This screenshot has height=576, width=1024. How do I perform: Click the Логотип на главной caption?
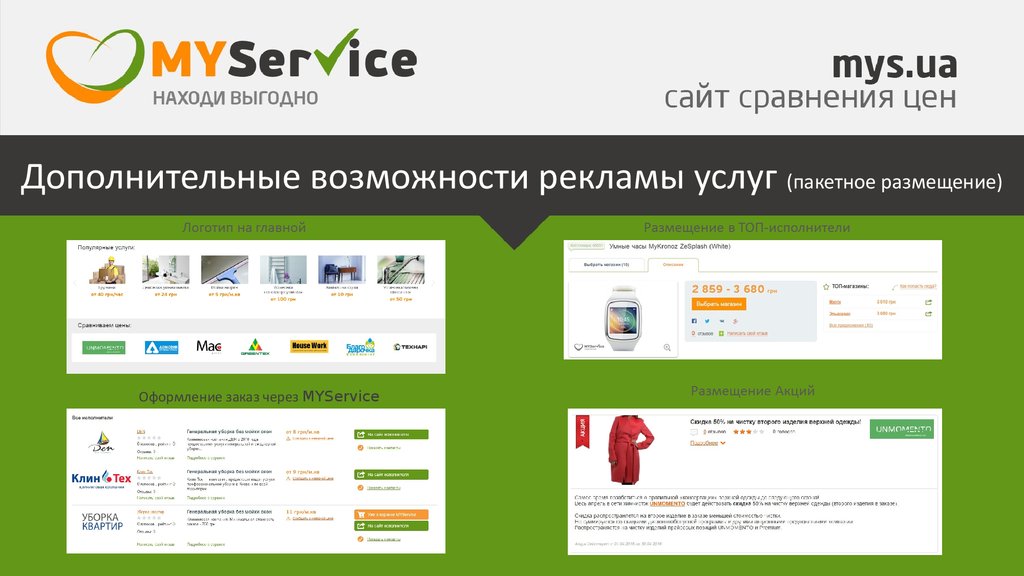coord(244,227)
